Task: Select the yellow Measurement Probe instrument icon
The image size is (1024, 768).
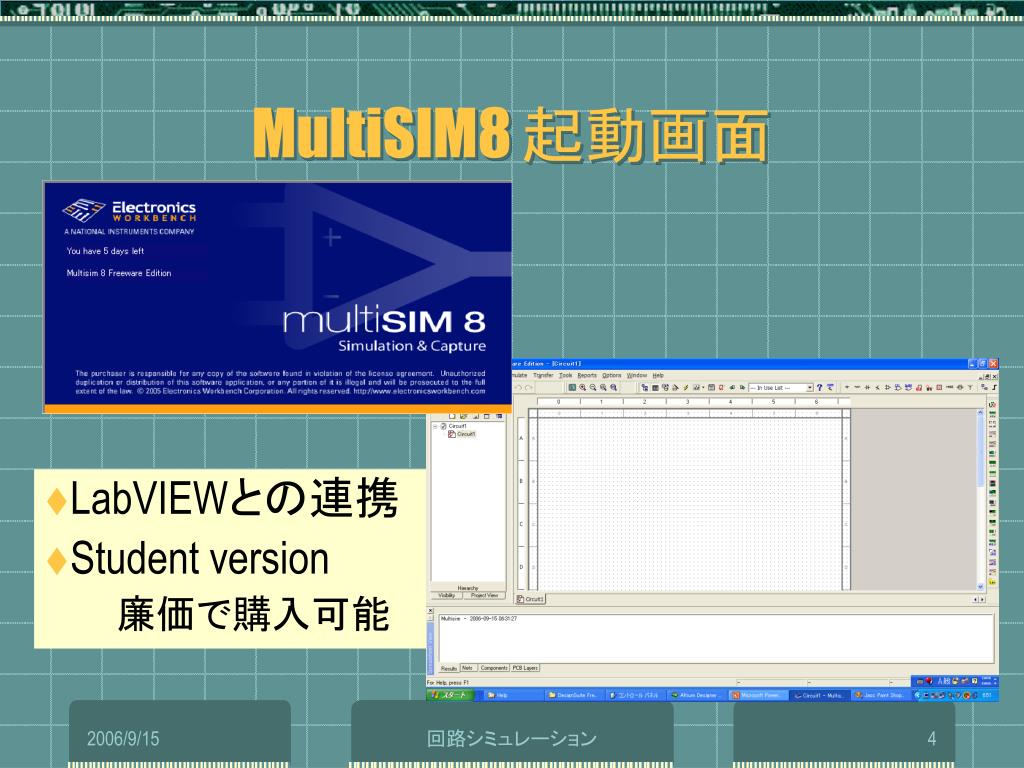Action: pyautogui.click(x=992, y=583)
